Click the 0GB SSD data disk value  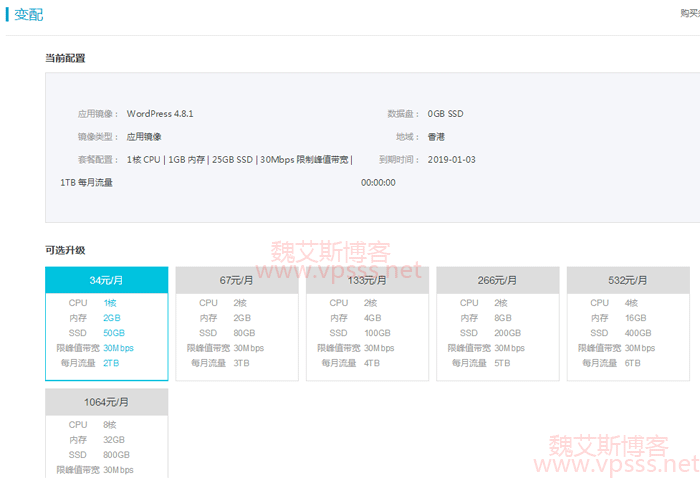click(445, 114)
